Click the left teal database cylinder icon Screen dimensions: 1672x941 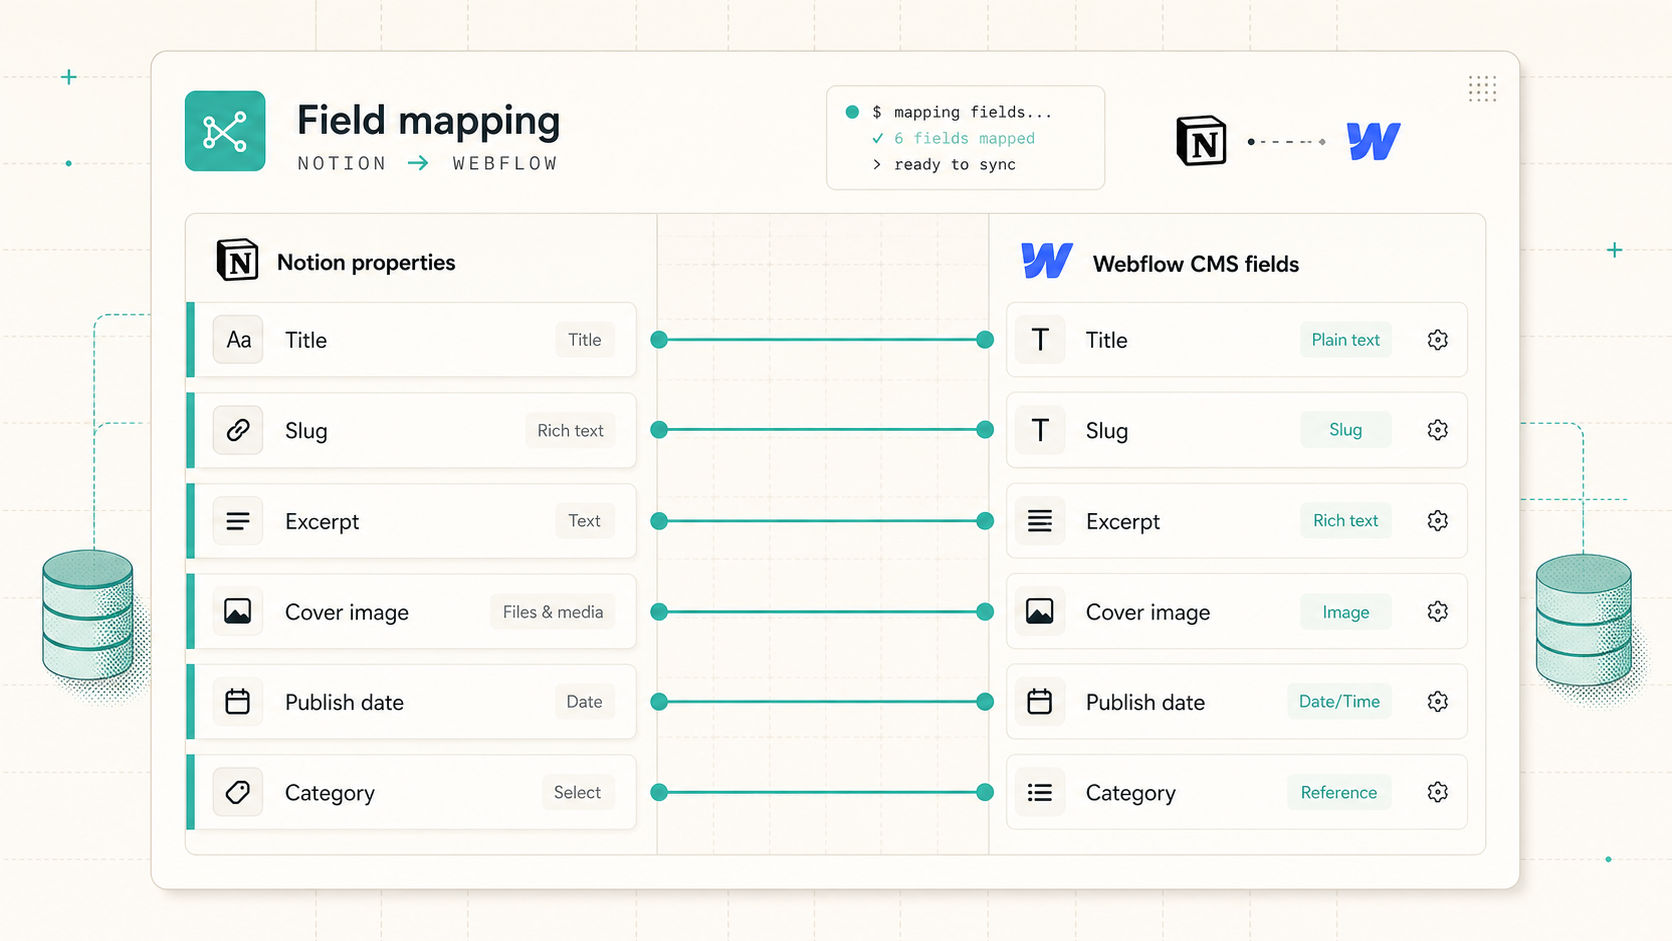pos(88,615)
